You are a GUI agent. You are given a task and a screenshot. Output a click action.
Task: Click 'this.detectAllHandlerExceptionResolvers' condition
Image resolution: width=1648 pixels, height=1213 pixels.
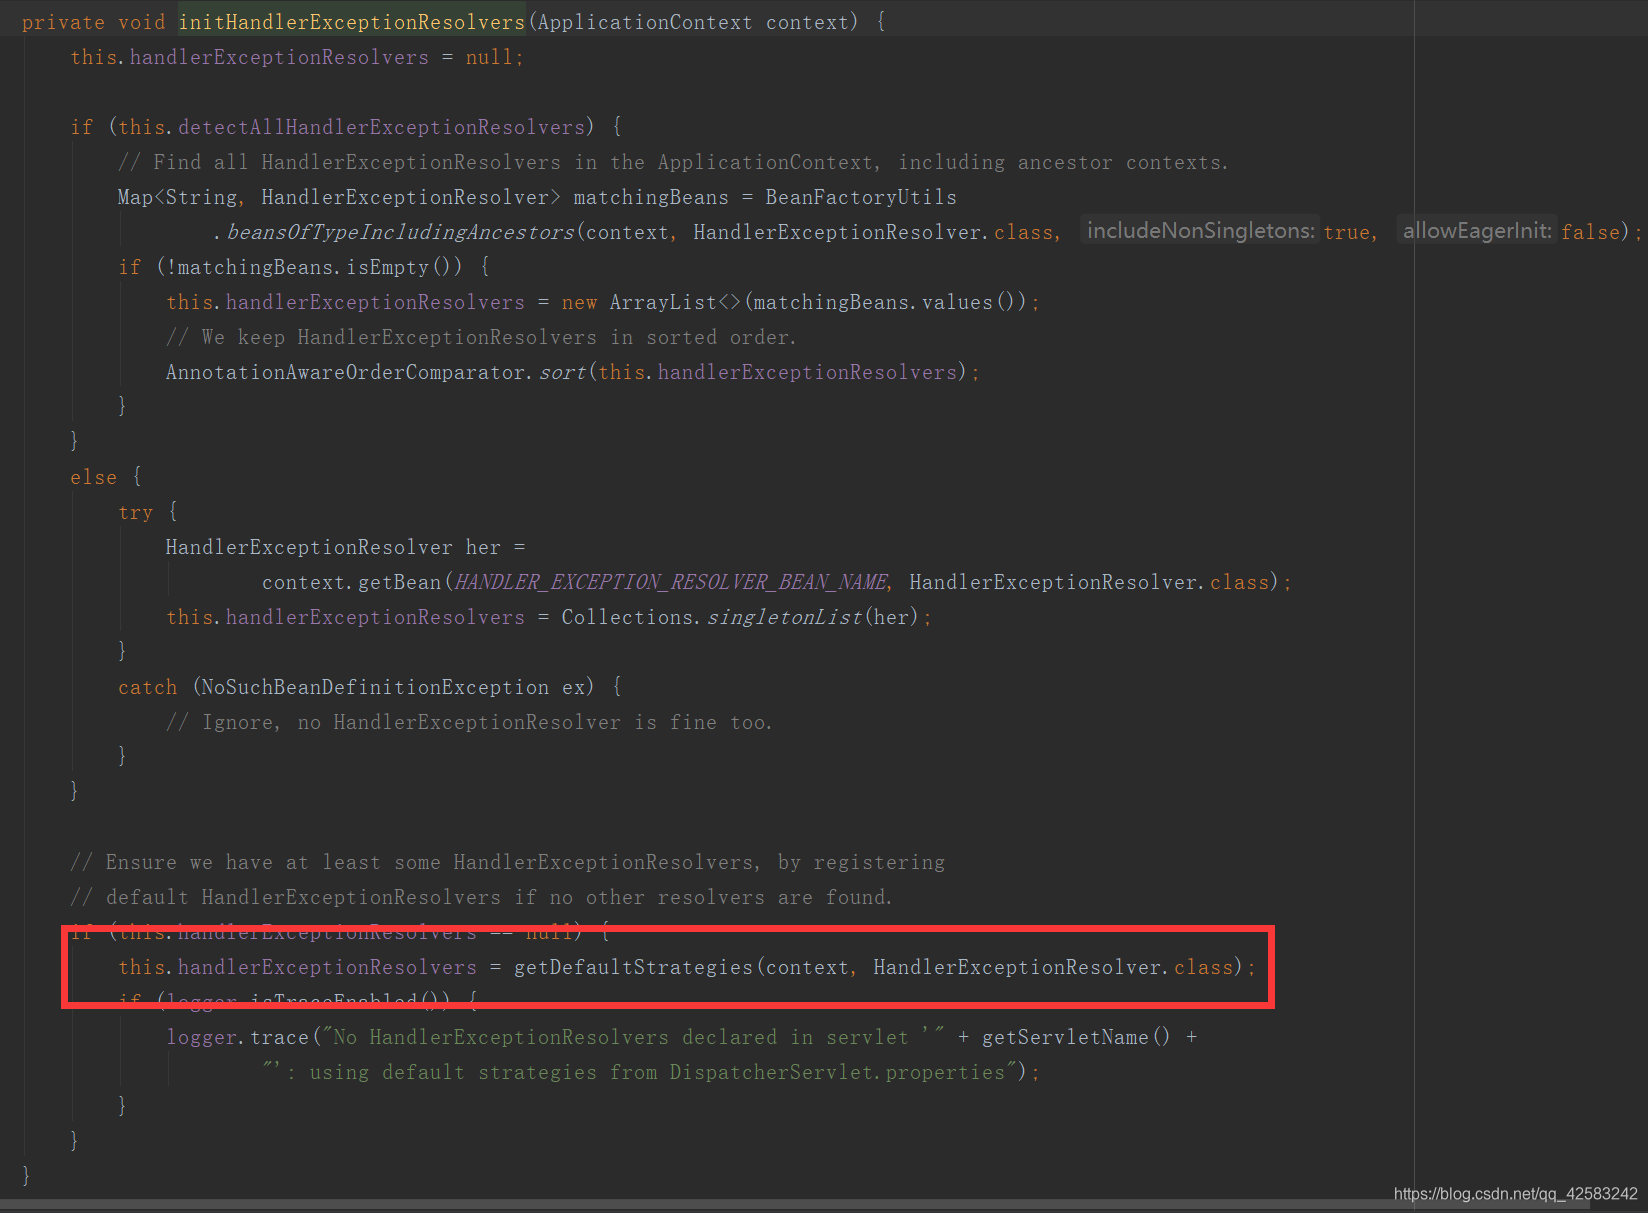(x=351, y=127)
